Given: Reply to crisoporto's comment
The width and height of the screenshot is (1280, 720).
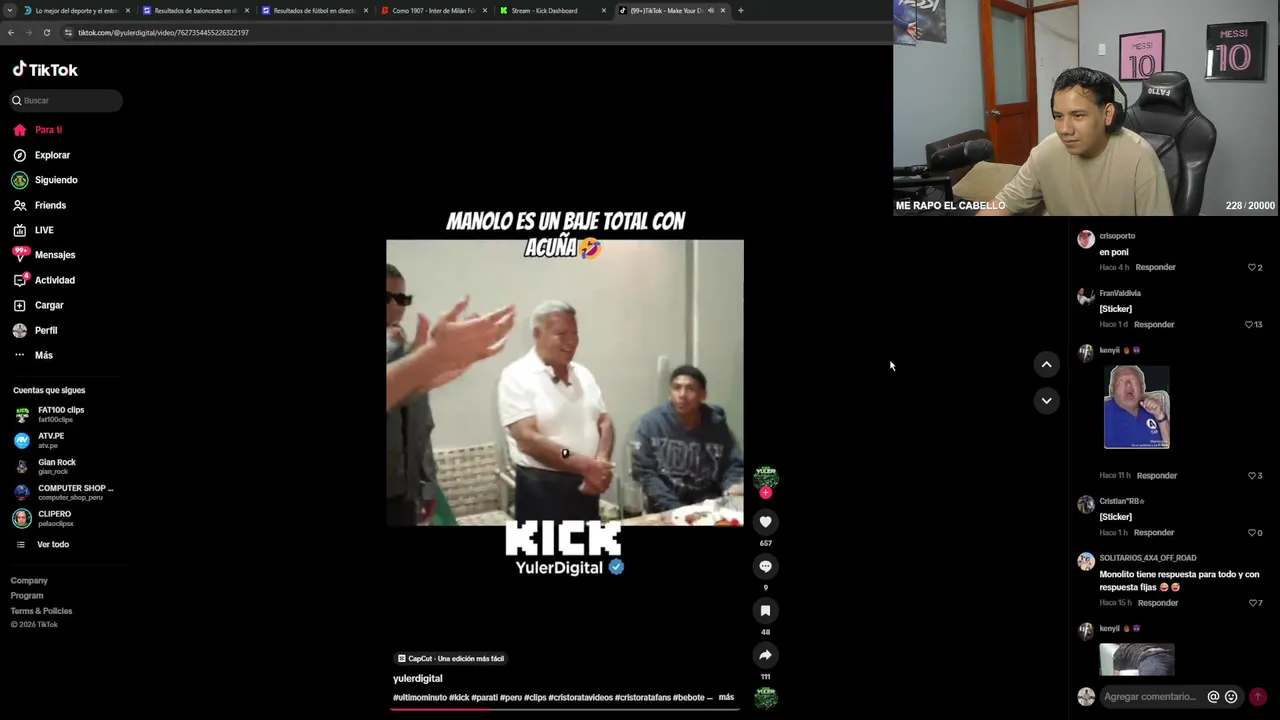Looking at the screenshot, I should (x=1155, y=267).
